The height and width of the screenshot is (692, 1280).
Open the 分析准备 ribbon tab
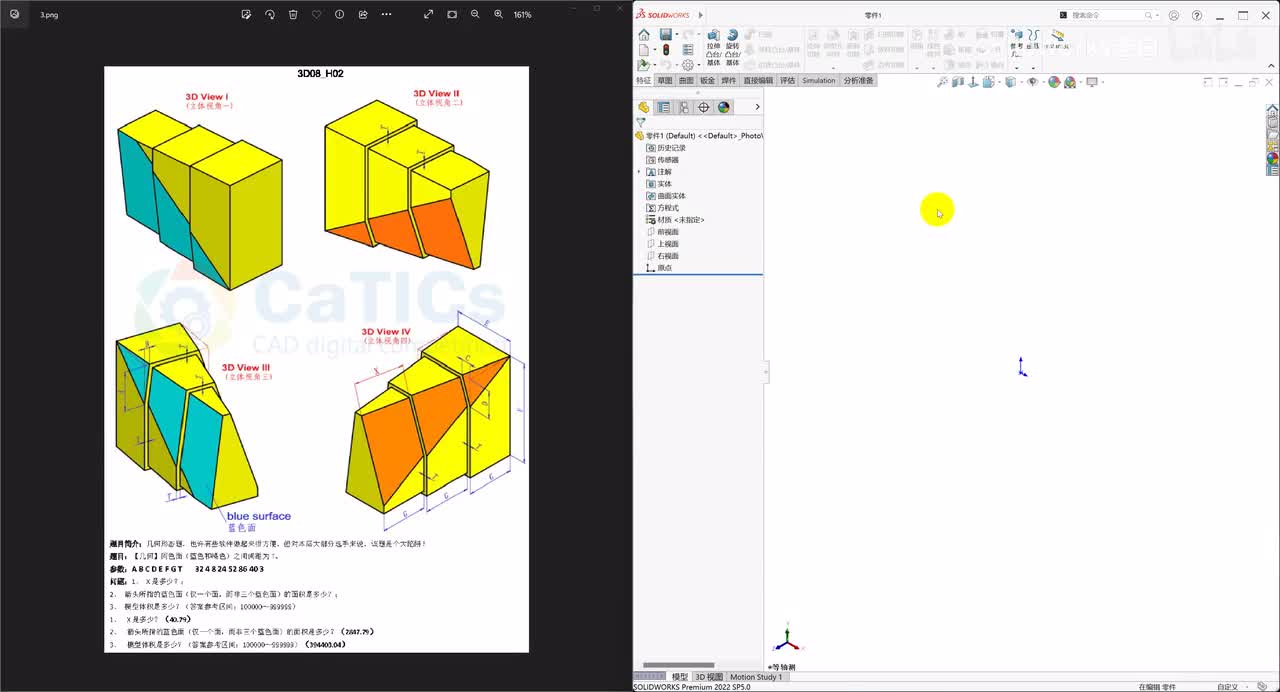pos(858,81)
